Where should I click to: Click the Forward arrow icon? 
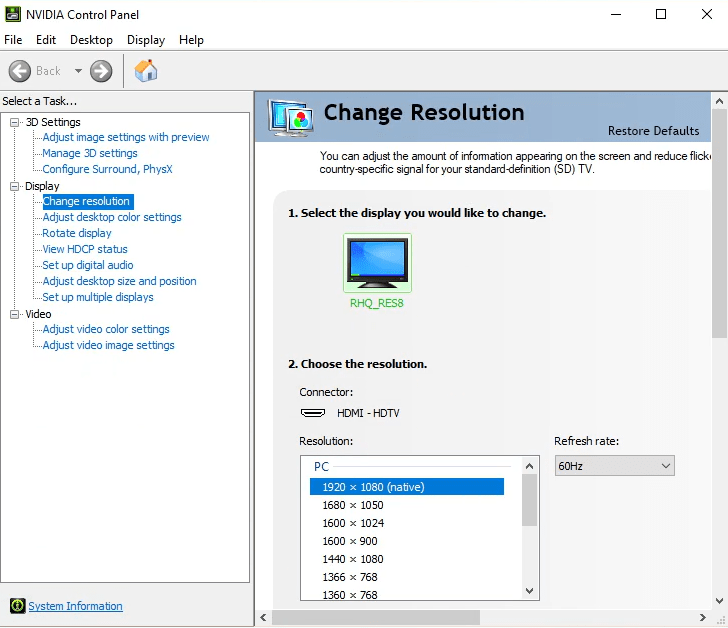coord(101,71)
